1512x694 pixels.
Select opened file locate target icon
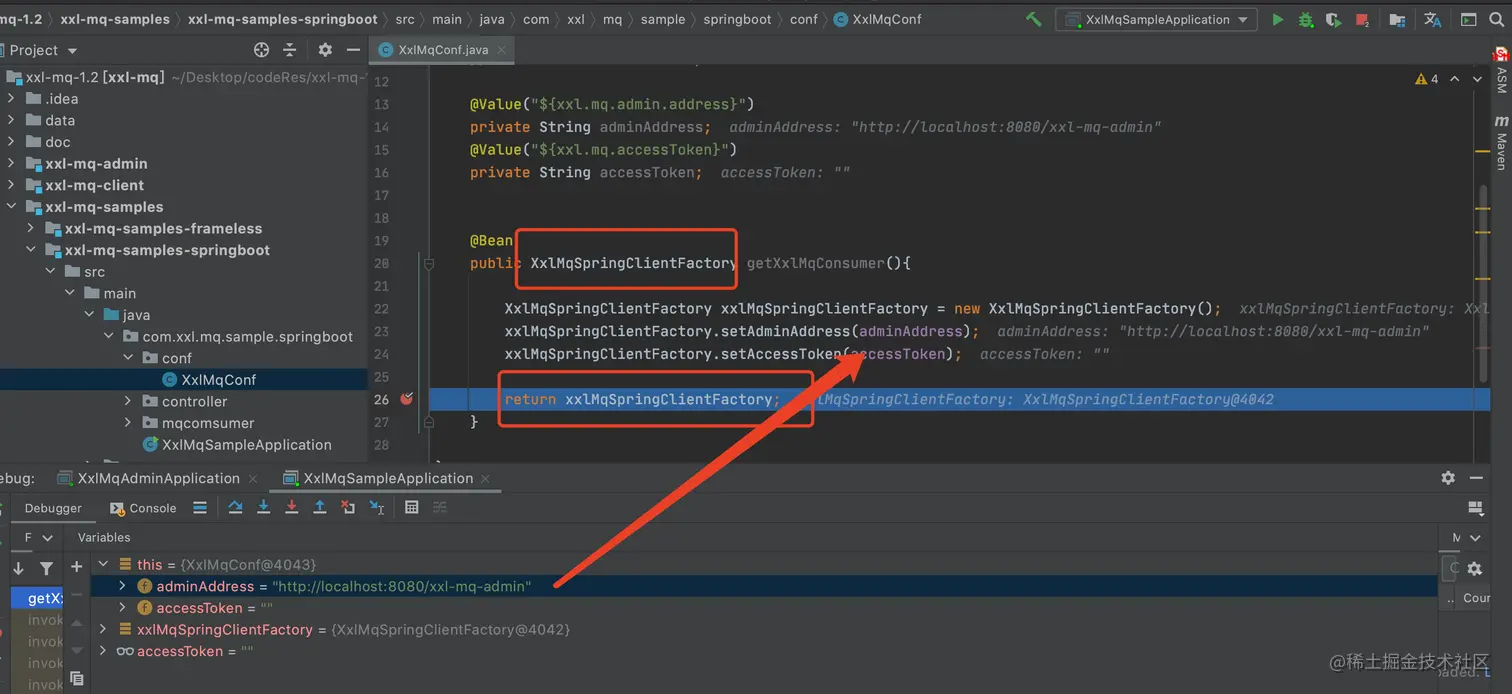pos(262,50)
